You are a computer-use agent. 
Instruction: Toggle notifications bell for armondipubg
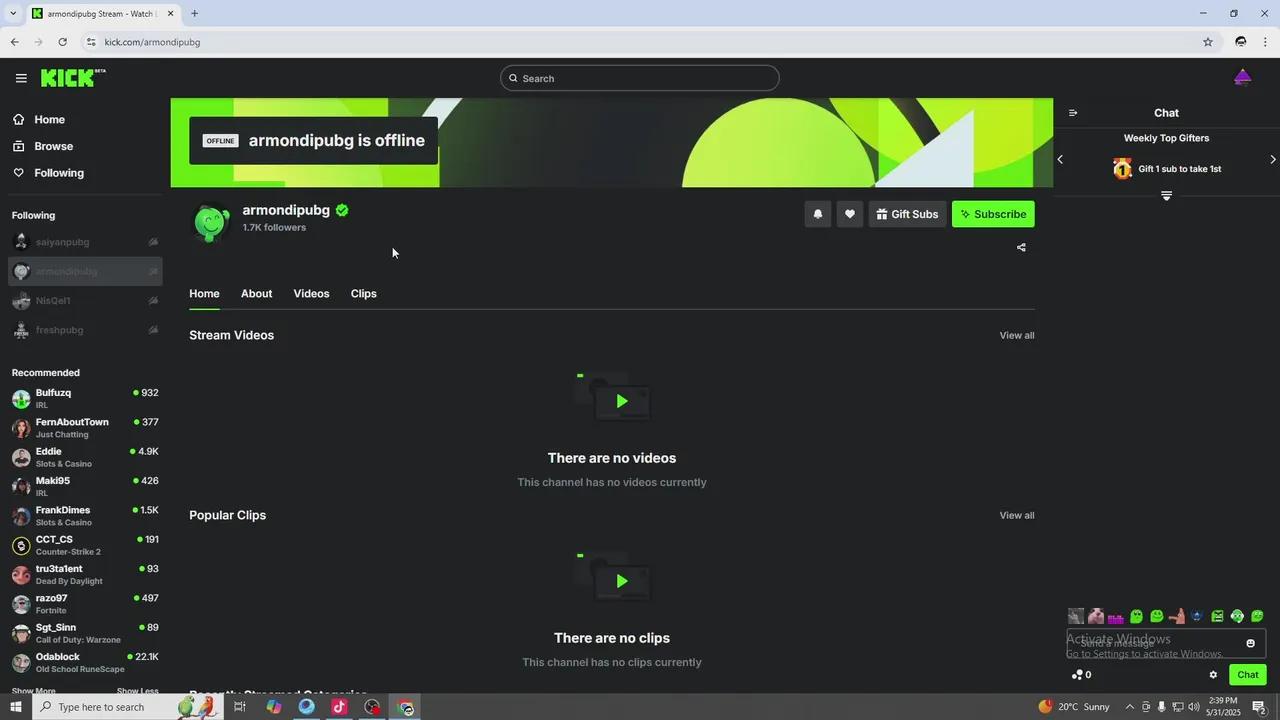pyautogui.click(x=818, y=214)
